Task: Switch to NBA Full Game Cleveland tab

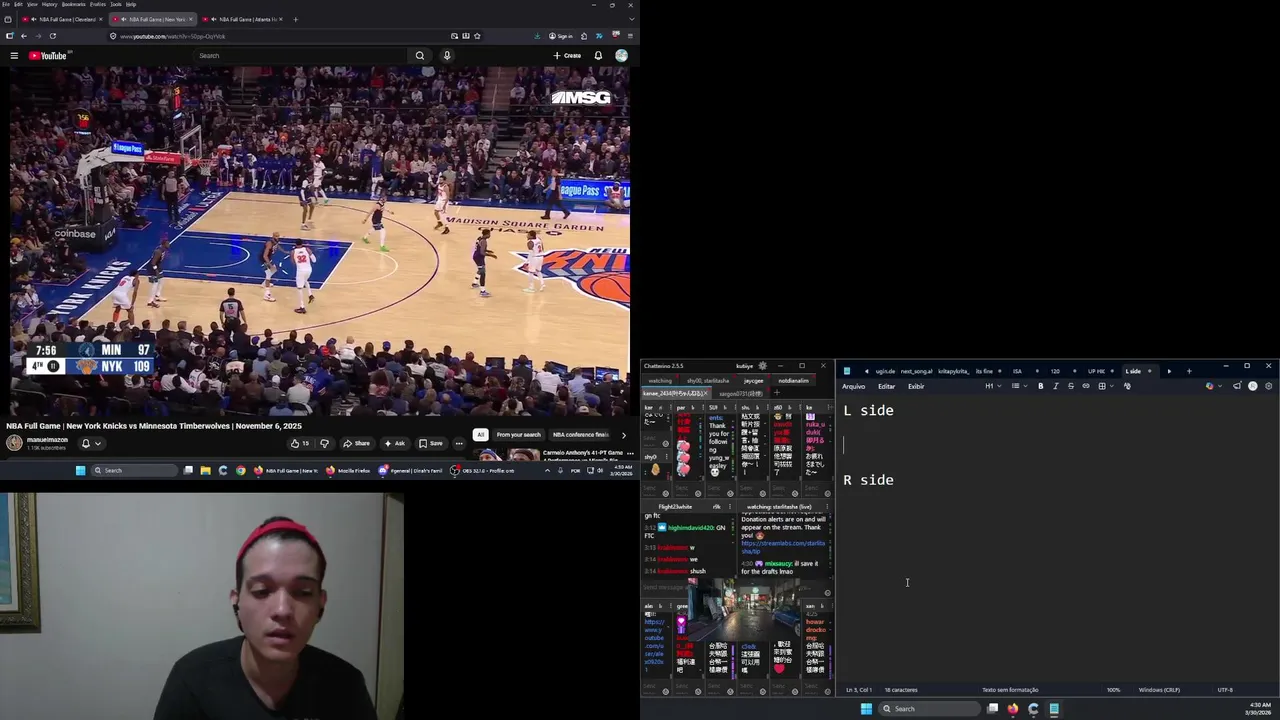Action: (63, 19)
